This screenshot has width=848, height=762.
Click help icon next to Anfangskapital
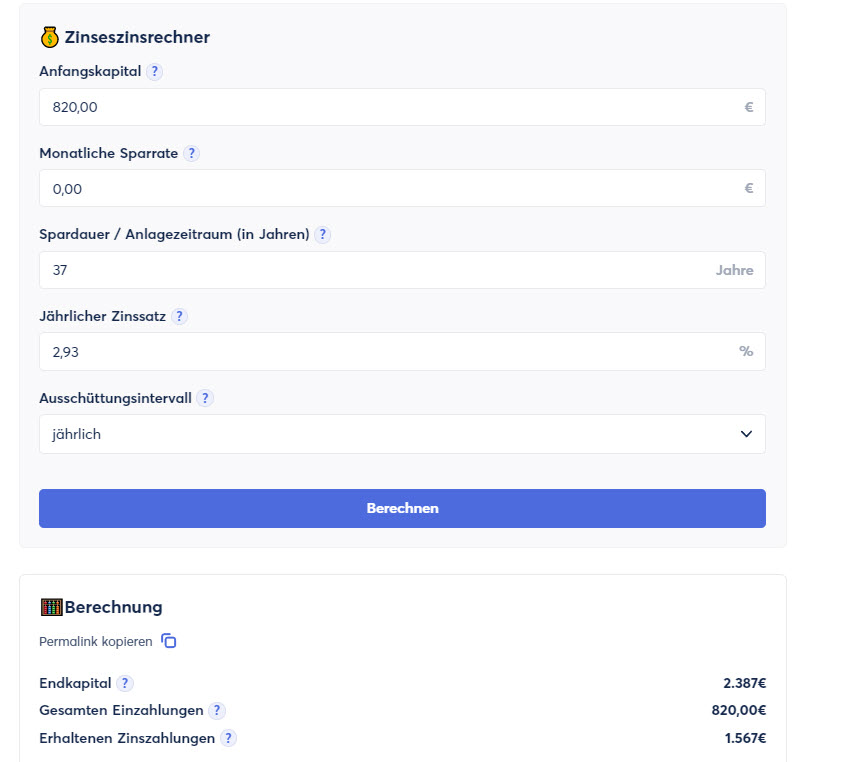coord(154,72)
